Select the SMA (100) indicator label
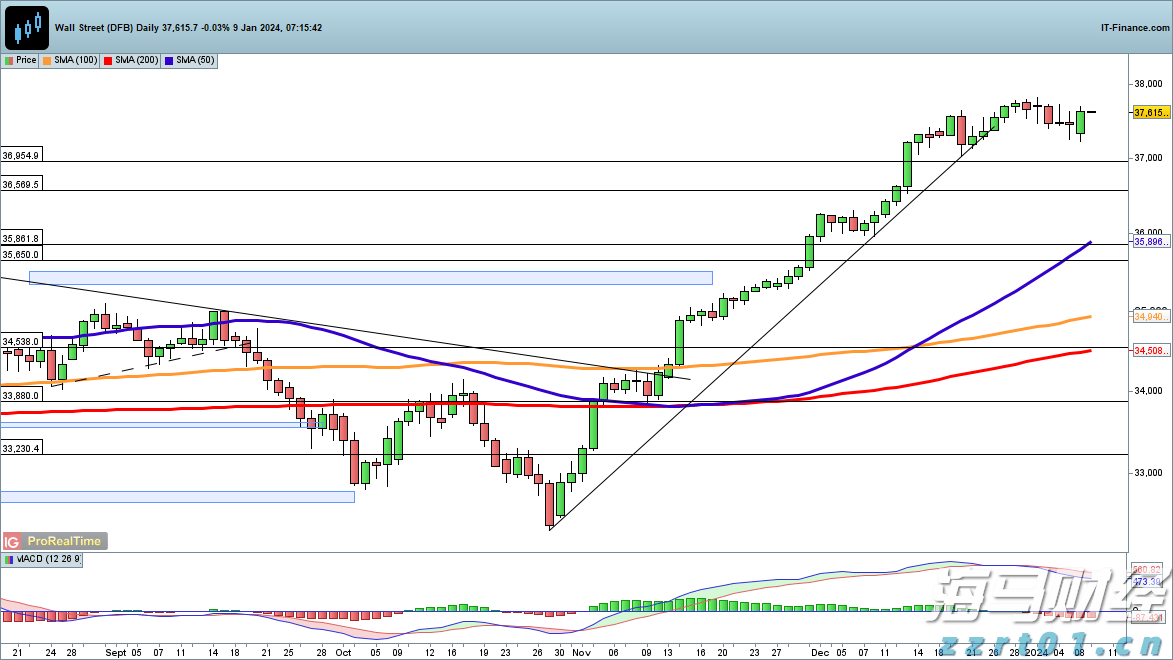This screenshot has width=1173, height=660. coord(76,60)
